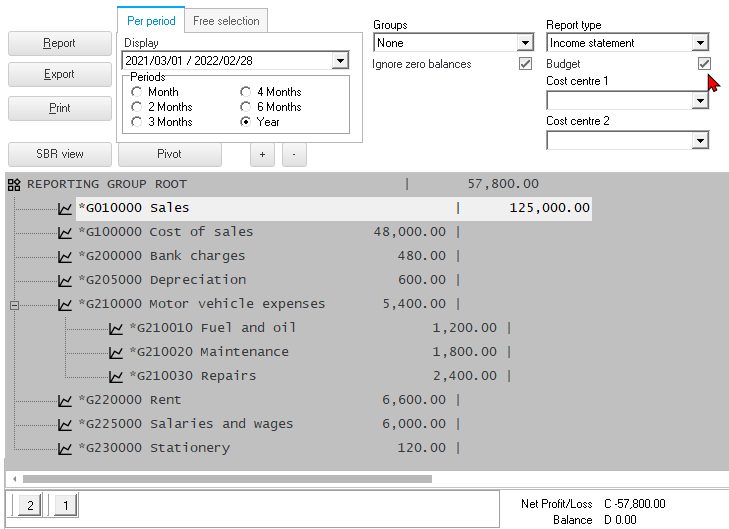This screenshot has height=529, width=729.
Task: Select the Per period tab
Action: pyautogui.click(x=151, y=21)
